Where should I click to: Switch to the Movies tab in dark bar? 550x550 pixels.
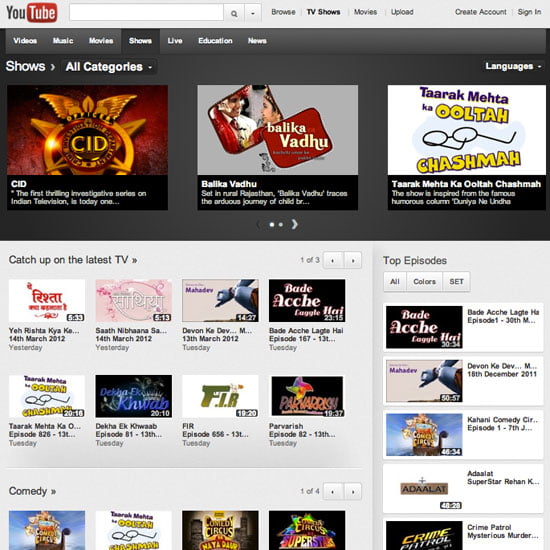tap(101, 41)
